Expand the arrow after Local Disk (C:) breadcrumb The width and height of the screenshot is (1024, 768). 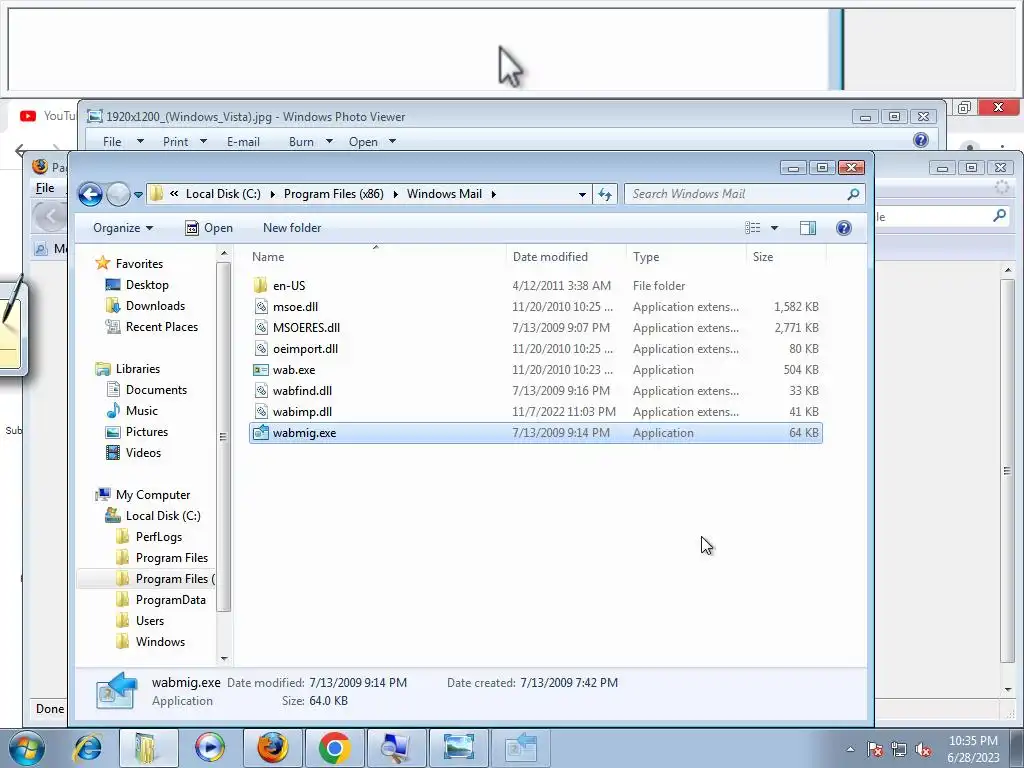(272, 195)
